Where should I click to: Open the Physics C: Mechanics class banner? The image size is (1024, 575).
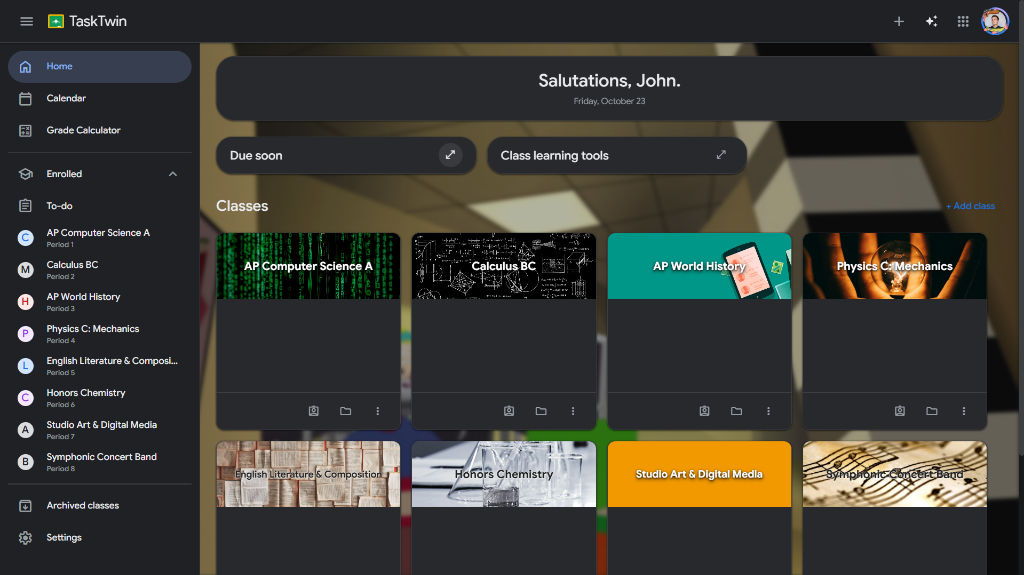[x=895, y=266]
